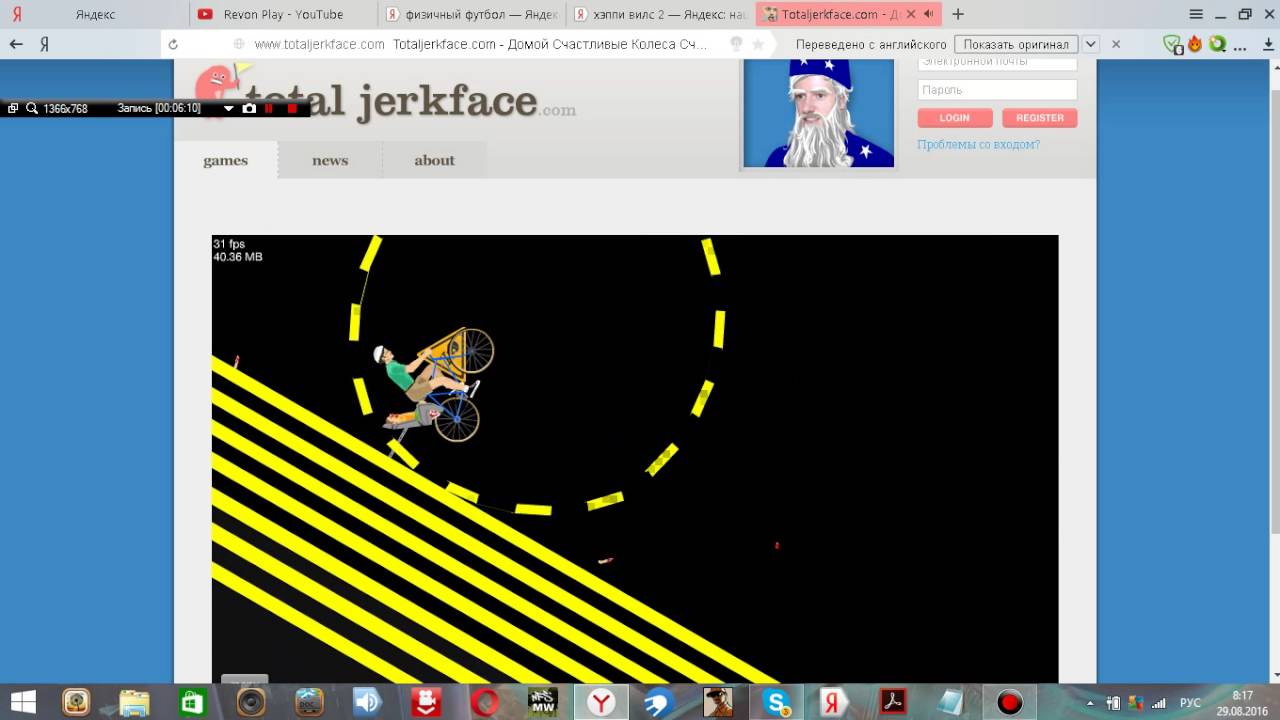Open Adobe Reader taskbar icon

coord(892,702)
